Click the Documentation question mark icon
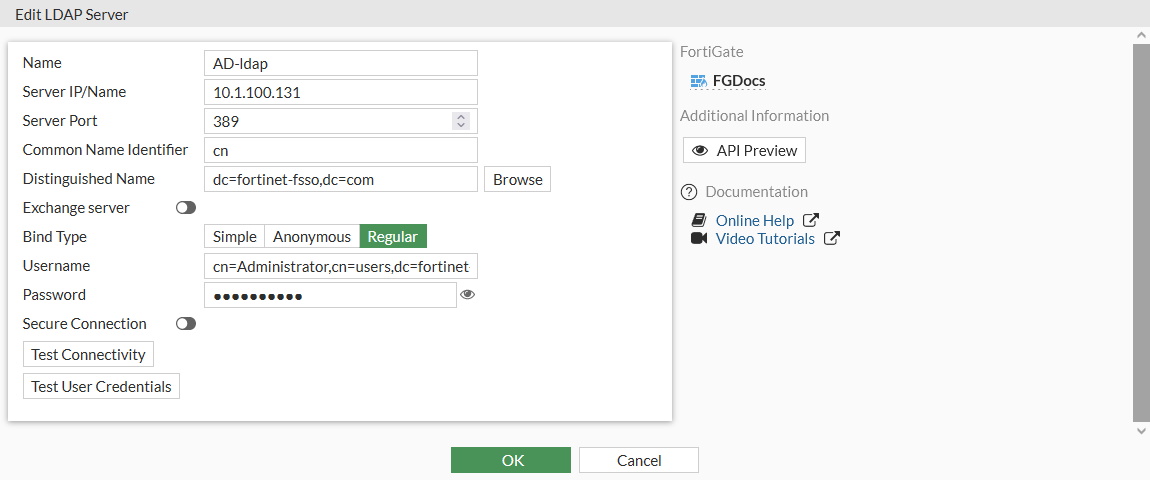The width and height of the screenshot is (1150, 480). (x=688, y=192)
